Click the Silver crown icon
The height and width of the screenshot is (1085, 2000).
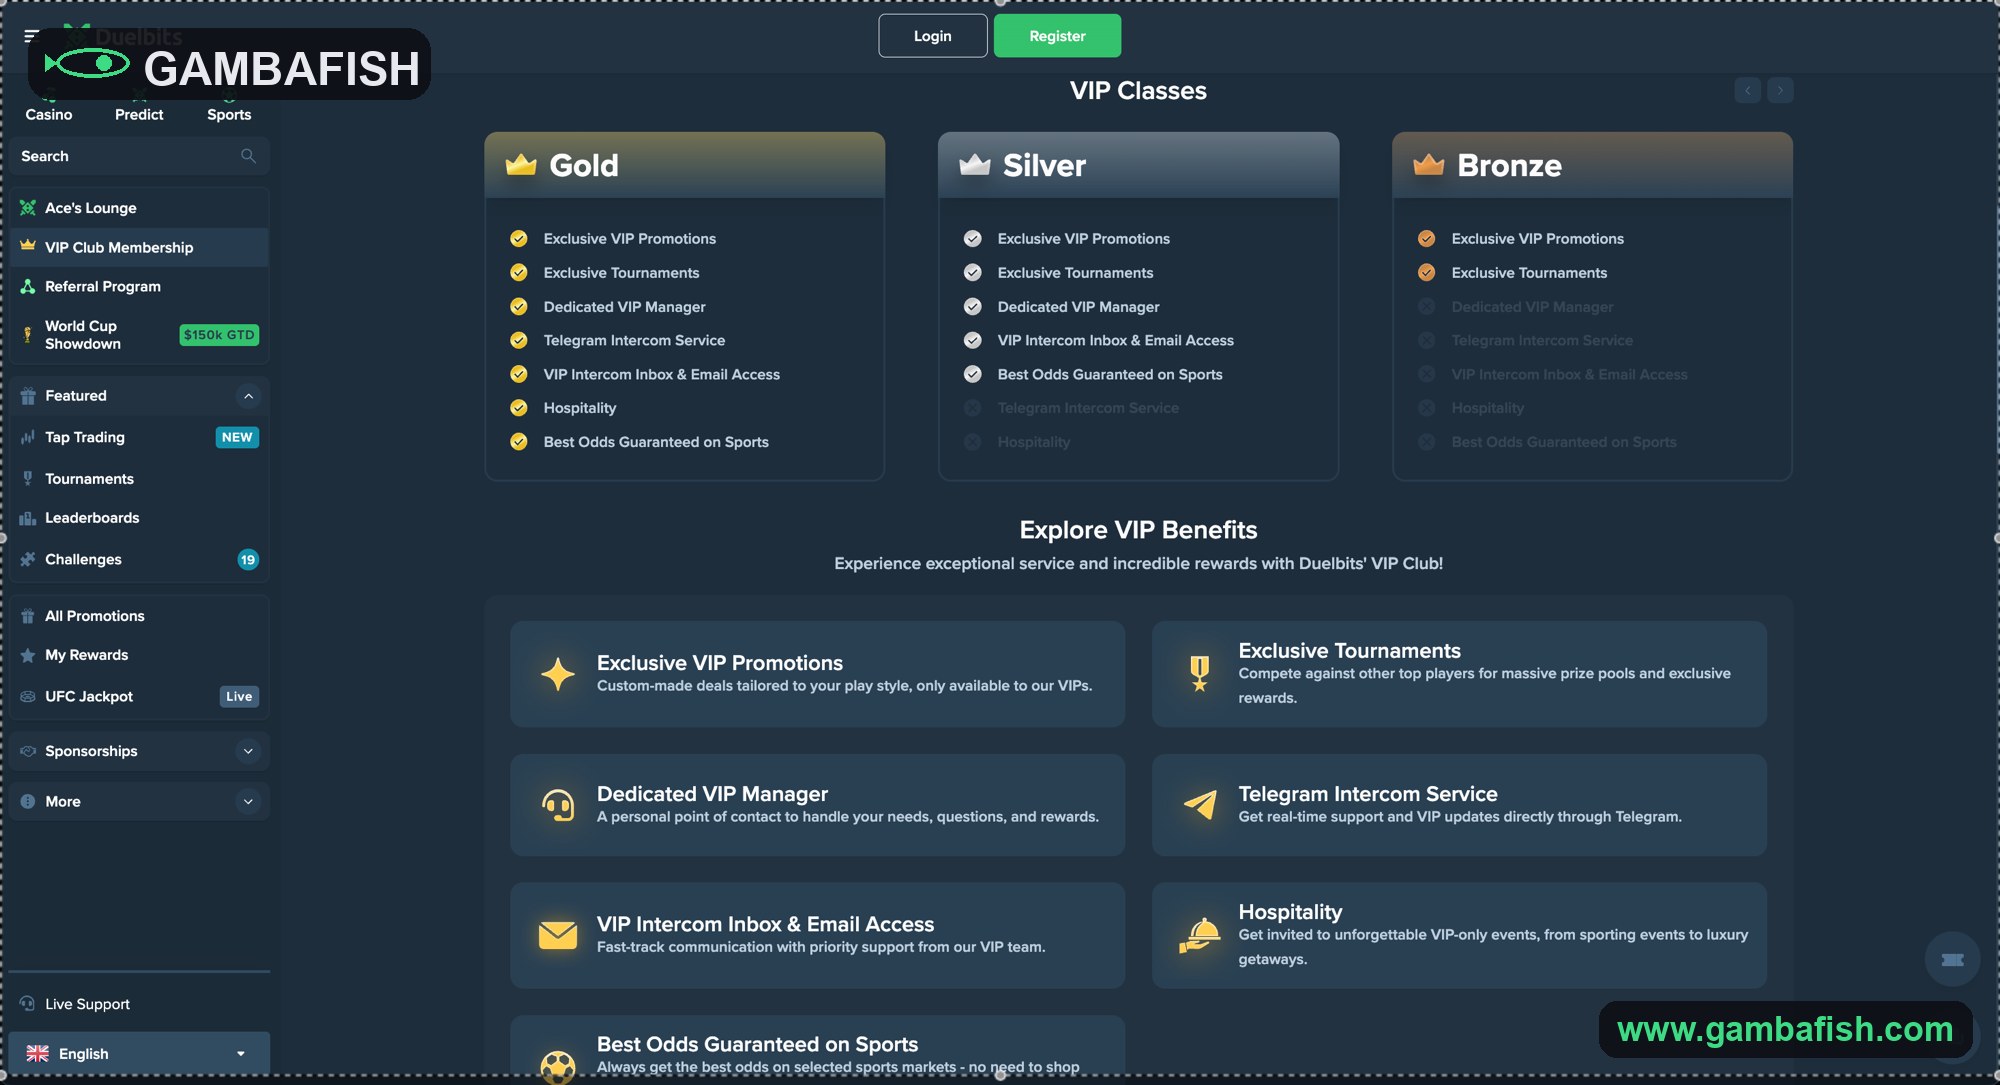click(x=975, y=164)
